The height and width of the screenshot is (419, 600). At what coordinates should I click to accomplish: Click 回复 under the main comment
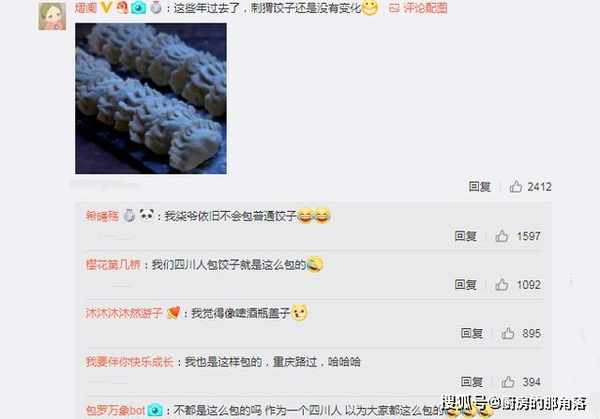(479, 186)
